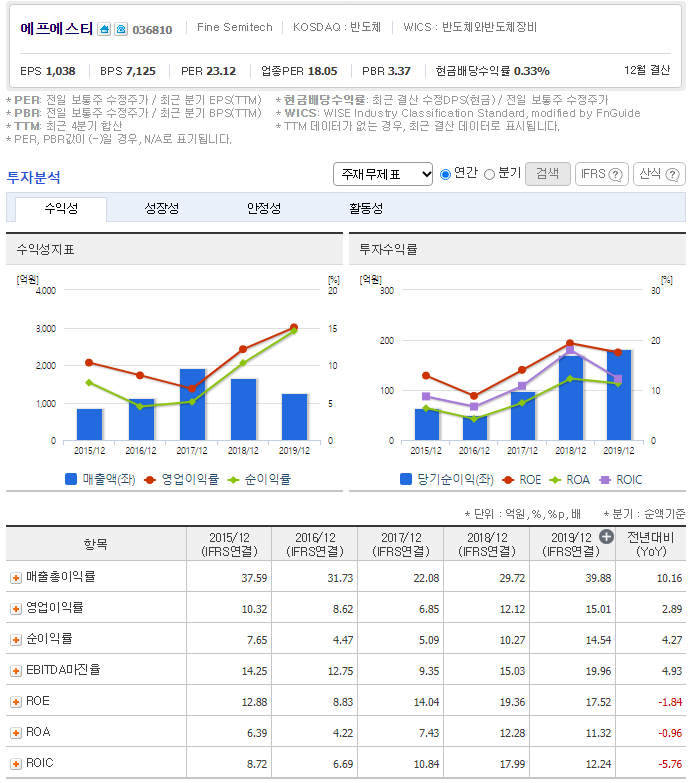The height and width of the screenshot is (783, 689).
Task: Switch to the 수익성 tab
Action: coord(61,209)
